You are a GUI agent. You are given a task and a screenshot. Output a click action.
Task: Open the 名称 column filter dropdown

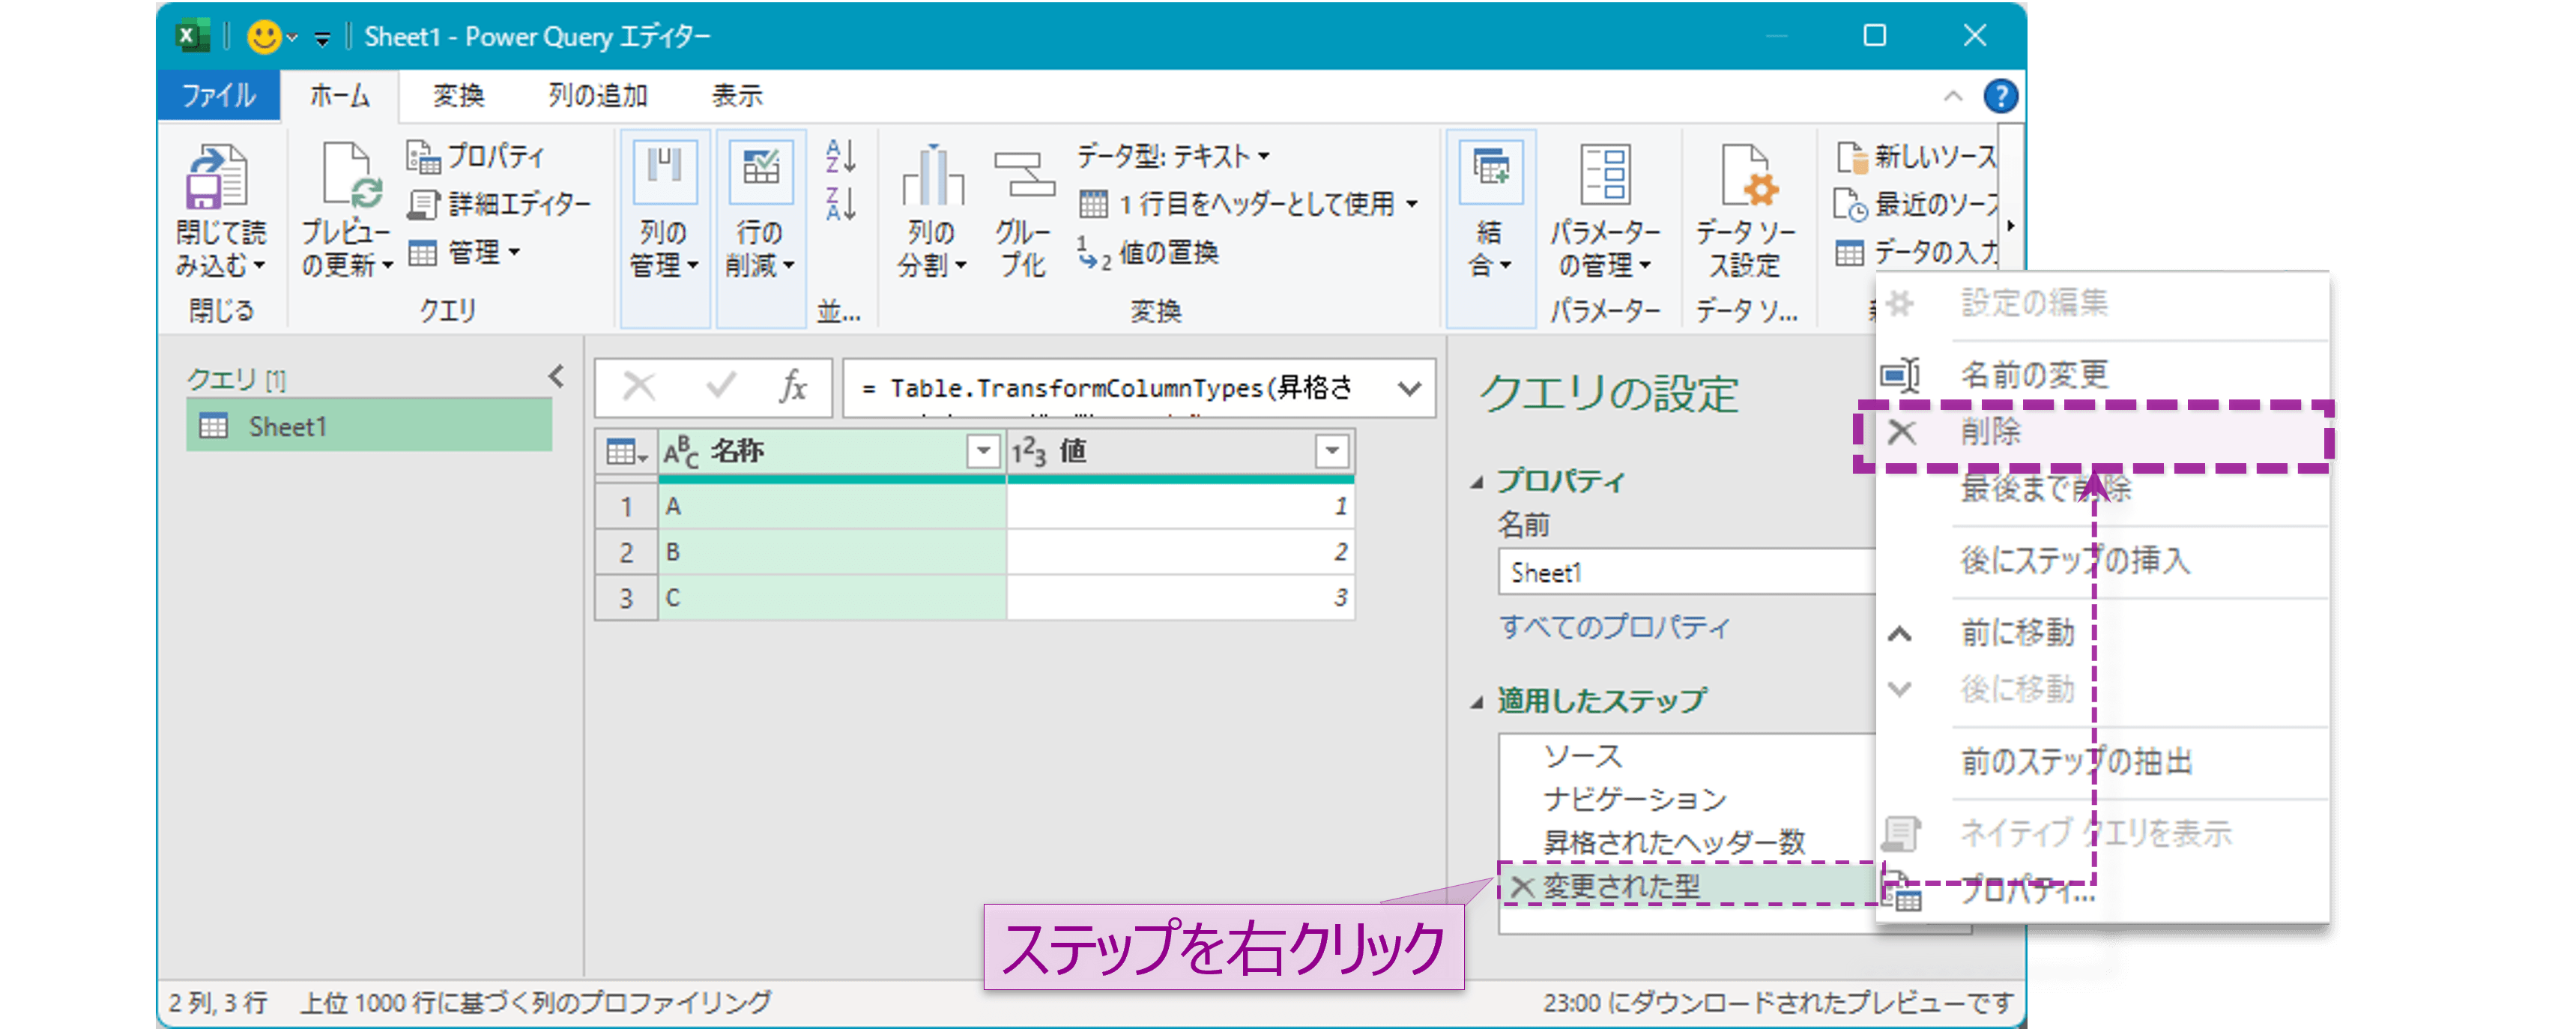(x=983, y=452)
